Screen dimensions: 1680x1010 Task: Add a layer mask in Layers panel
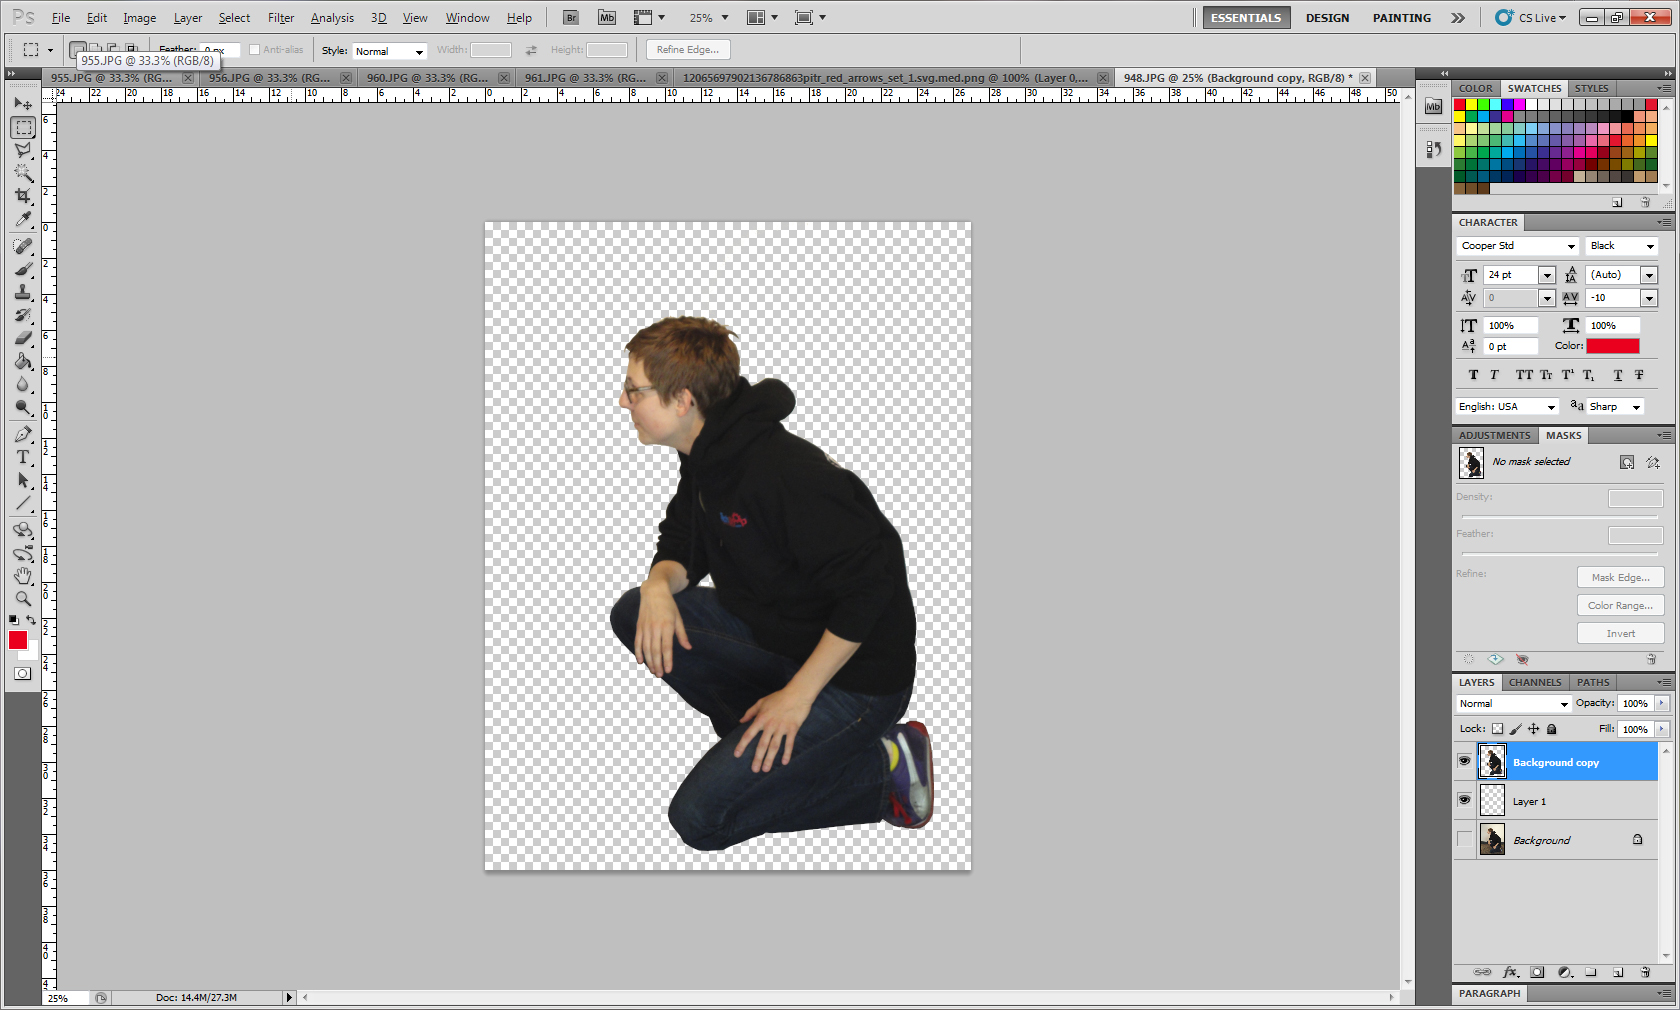point(1538,972)
